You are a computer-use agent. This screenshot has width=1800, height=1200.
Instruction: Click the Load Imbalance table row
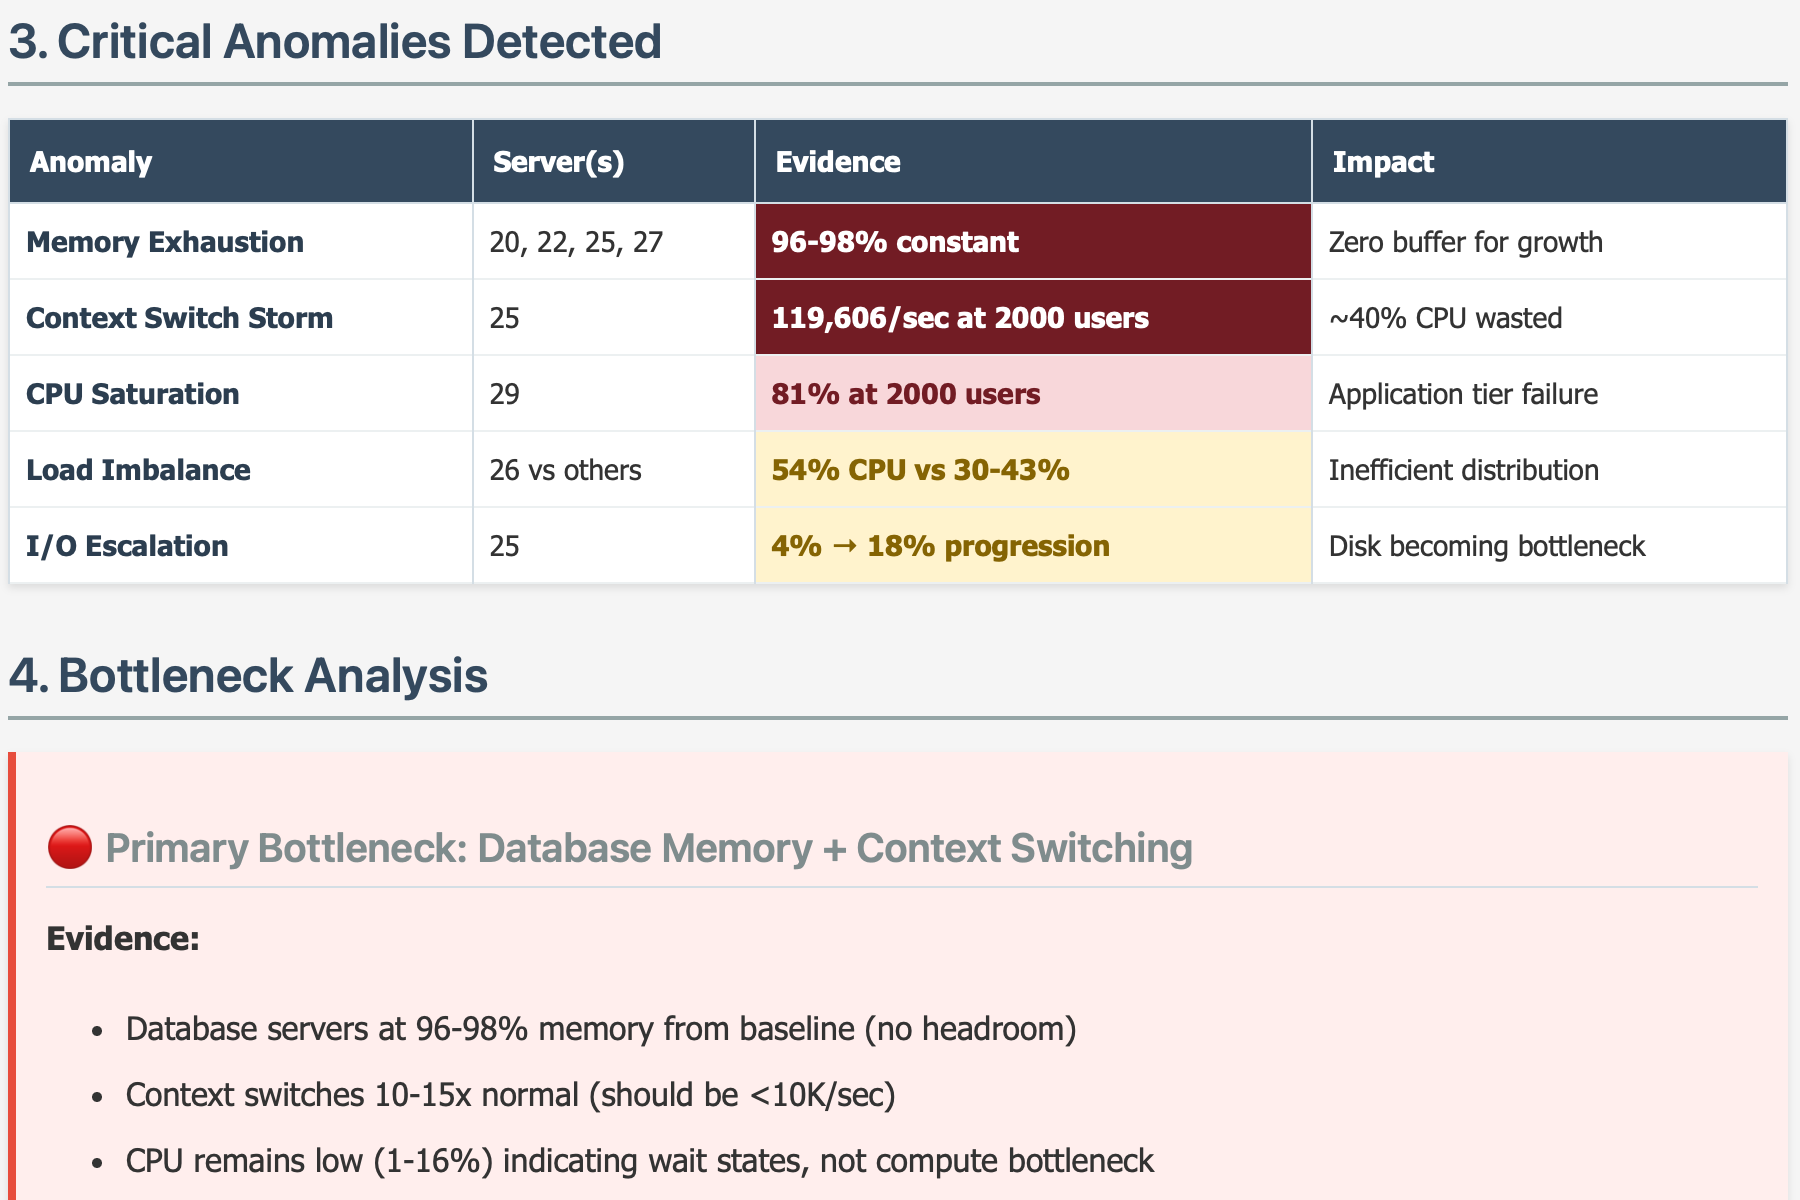point(138,470)
